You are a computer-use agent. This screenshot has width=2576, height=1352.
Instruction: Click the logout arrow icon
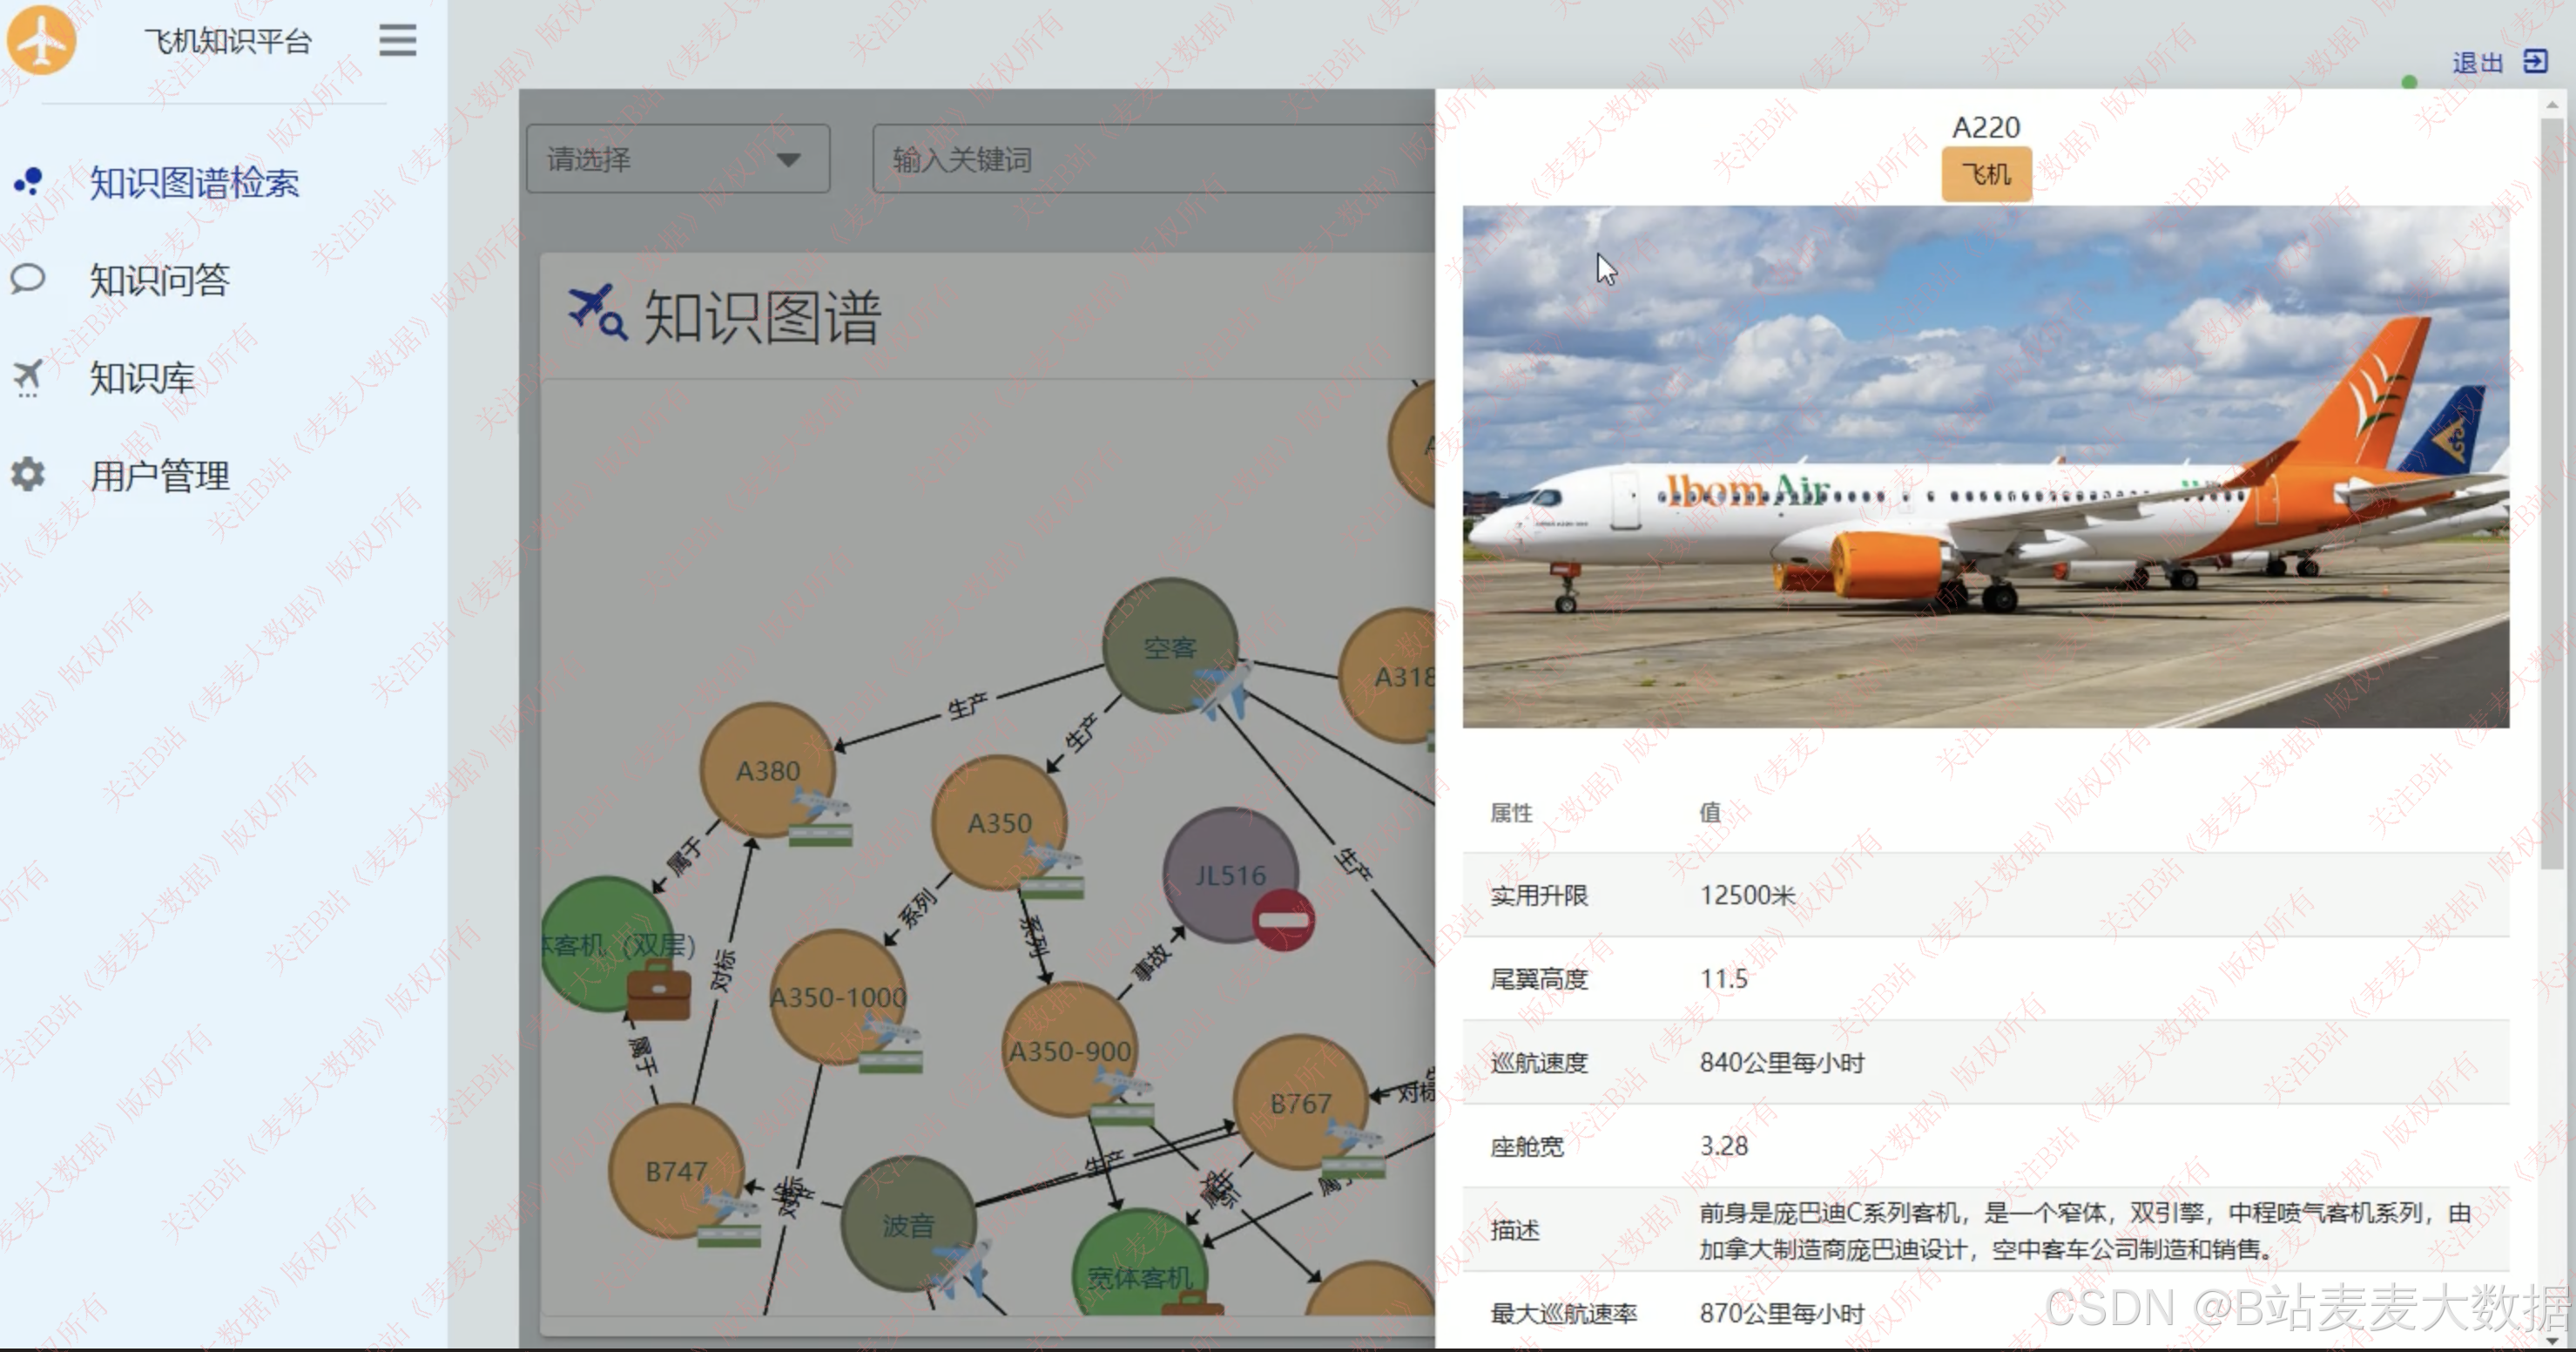tap(2535, 62)
